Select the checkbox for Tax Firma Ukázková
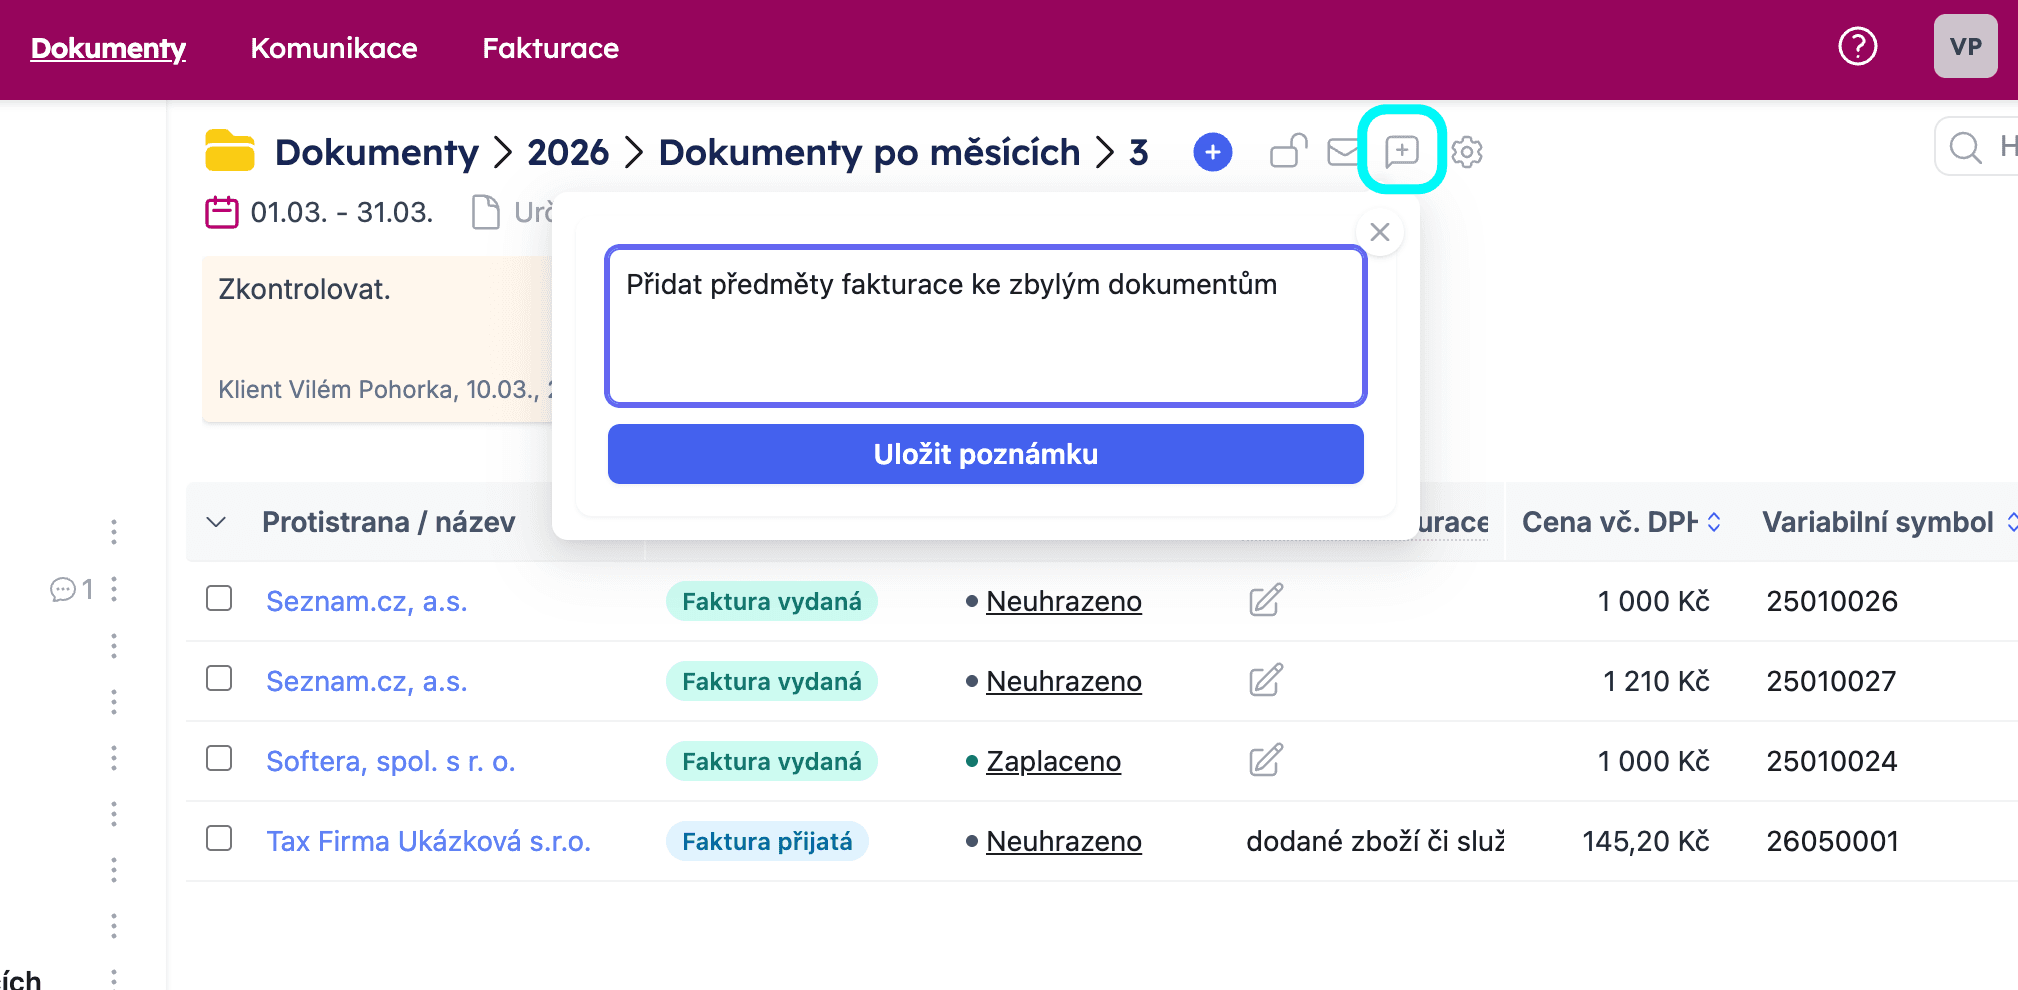The image size is (2018, 990). pos(219,840)
